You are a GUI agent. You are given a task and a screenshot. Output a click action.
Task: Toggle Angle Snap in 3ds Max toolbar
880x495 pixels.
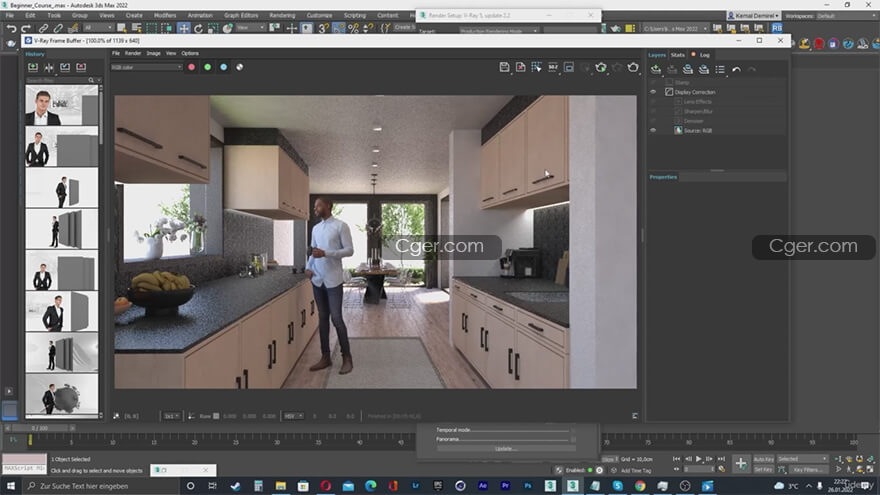click(338, 28)
